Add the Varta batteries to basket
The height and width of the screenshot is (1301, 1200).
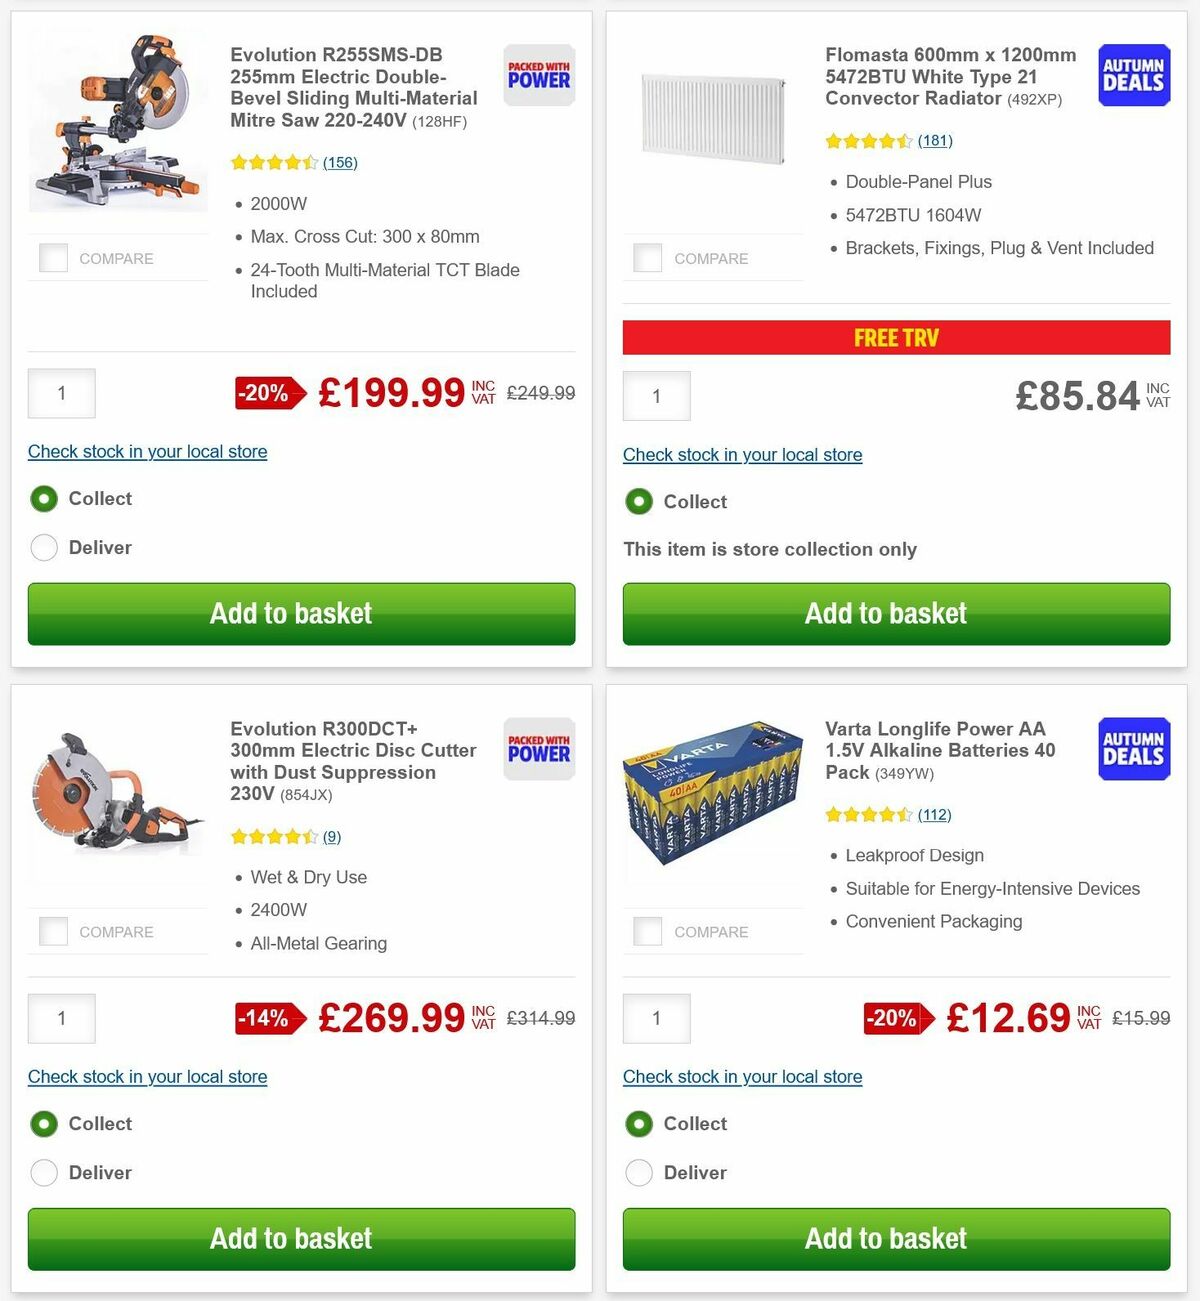tap(886, 1239)
